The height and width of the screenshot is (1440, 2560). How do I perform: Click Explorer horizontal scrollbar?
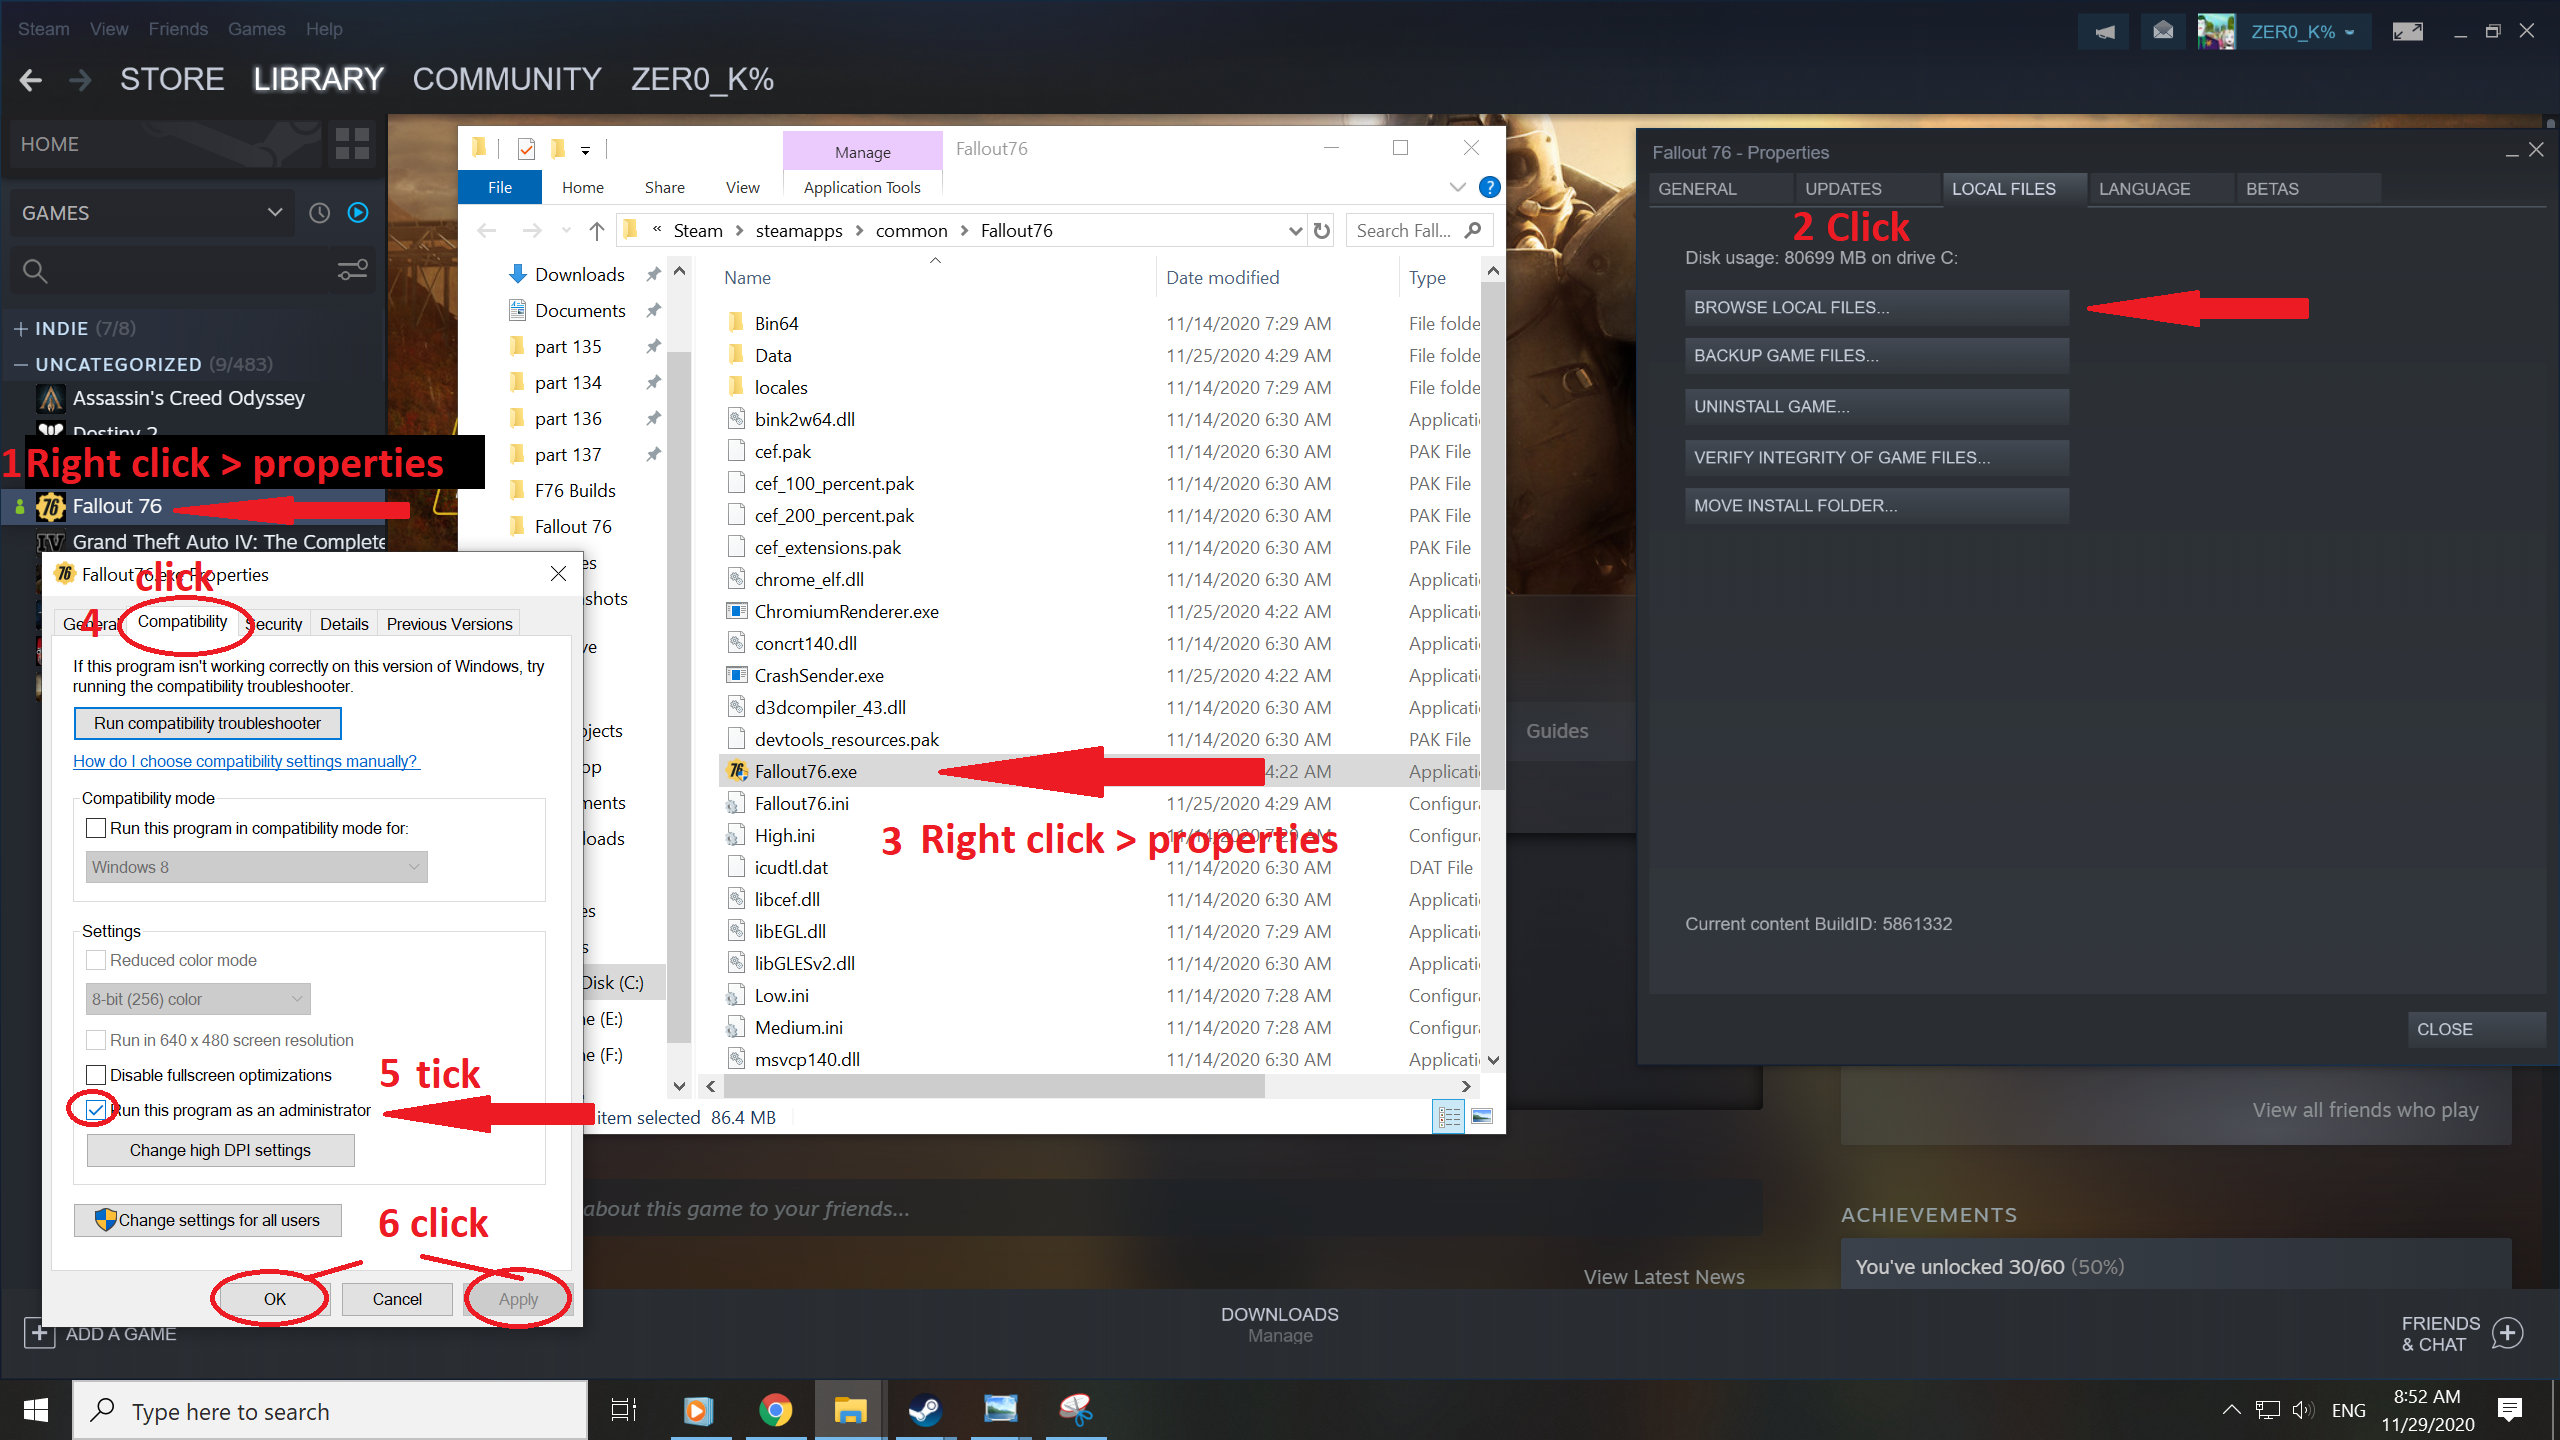tap(994, 1086)
